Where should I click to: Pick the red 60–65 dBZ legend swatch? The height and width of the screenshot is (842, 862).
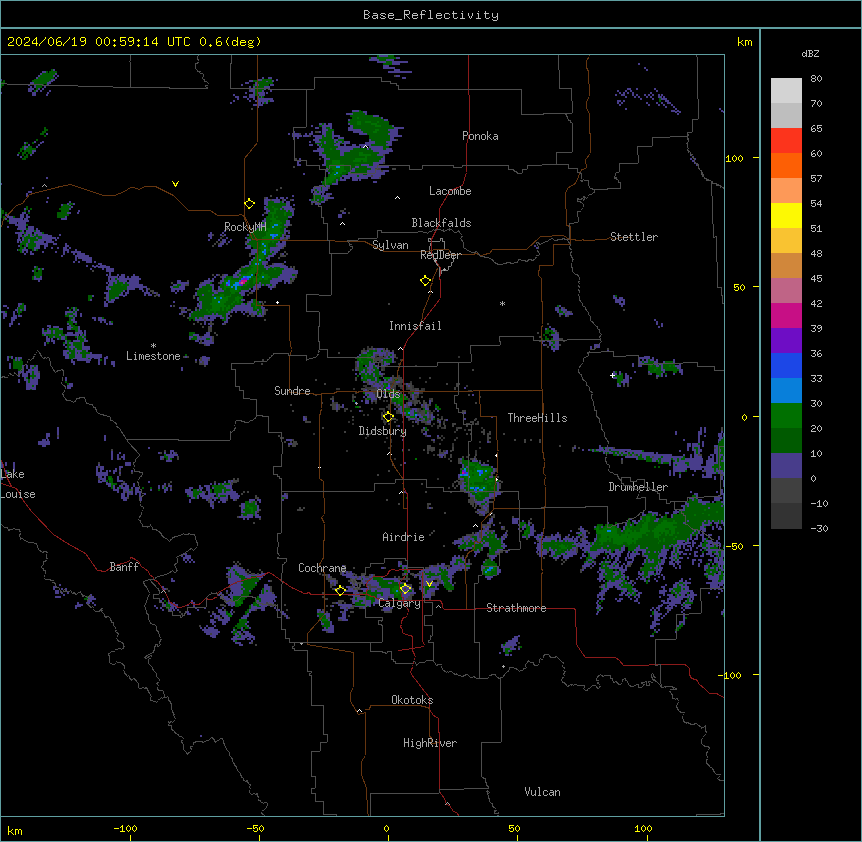click(786, 141)
